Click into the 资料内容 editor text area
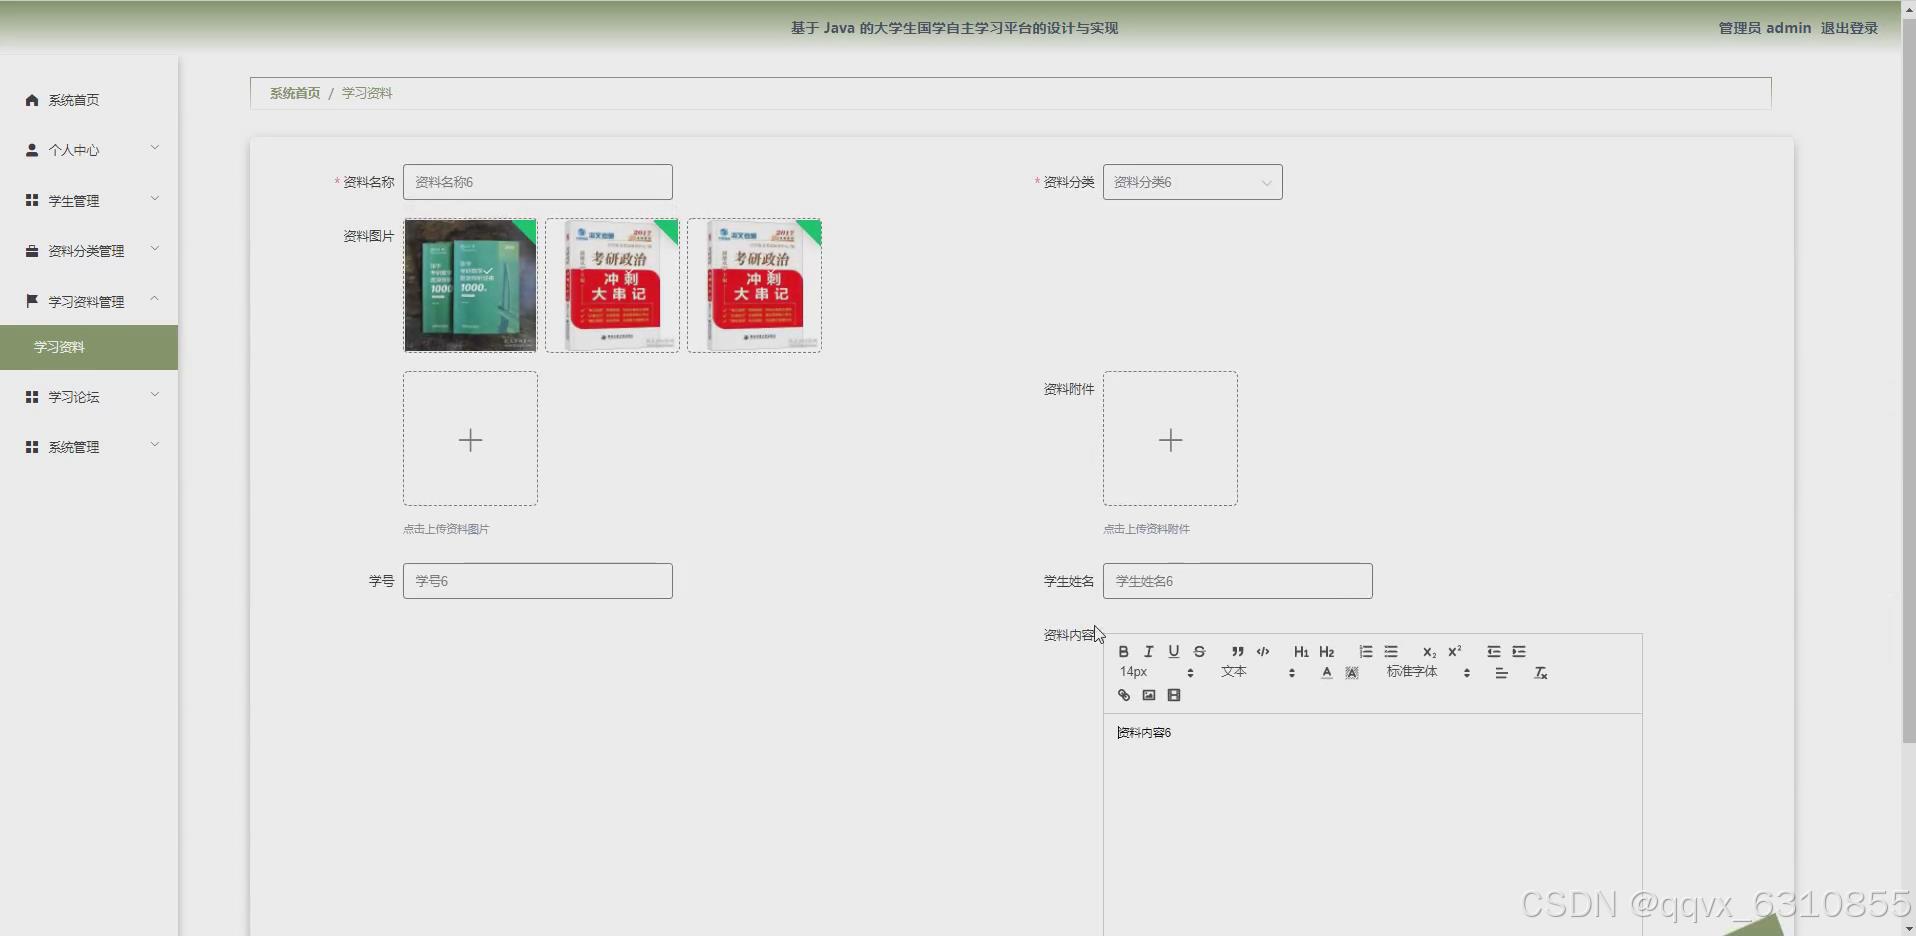This screenshot has height=936, width=1916. click(x=1372, y=825)
